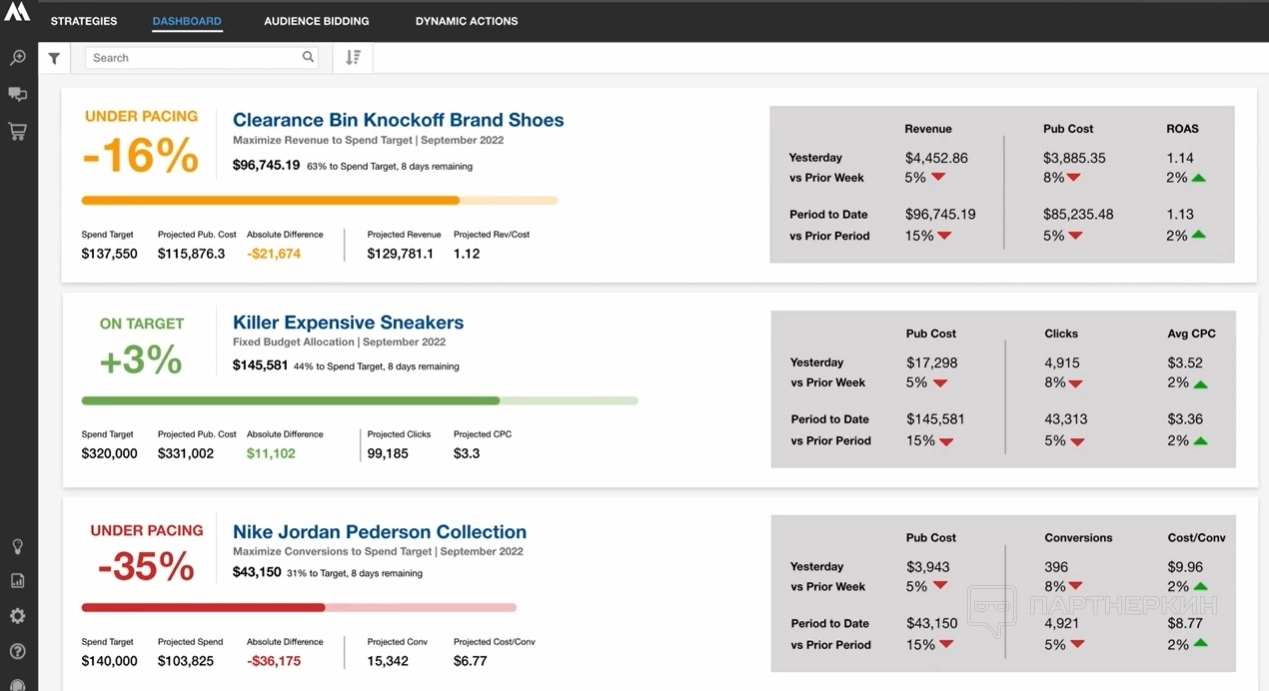Click the magnifier icon inside search box
This screenshot has height=691, width=1269.
308,57
